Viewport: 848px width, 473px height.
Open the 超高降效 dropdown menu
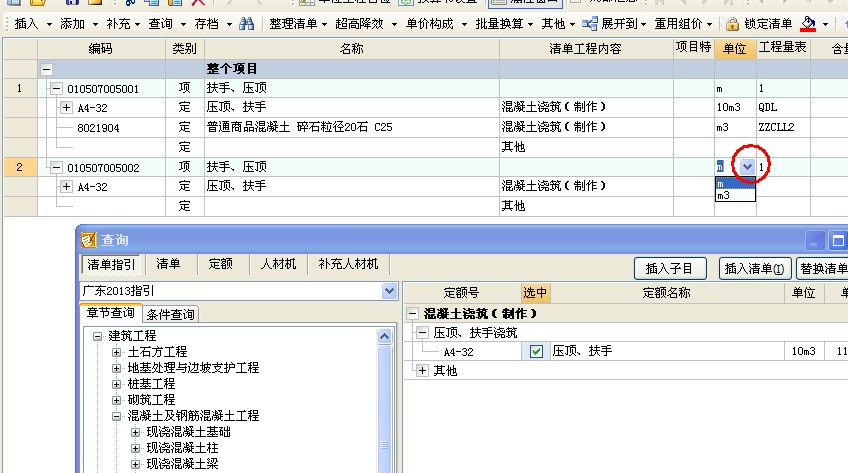click(x=366, y=24)
